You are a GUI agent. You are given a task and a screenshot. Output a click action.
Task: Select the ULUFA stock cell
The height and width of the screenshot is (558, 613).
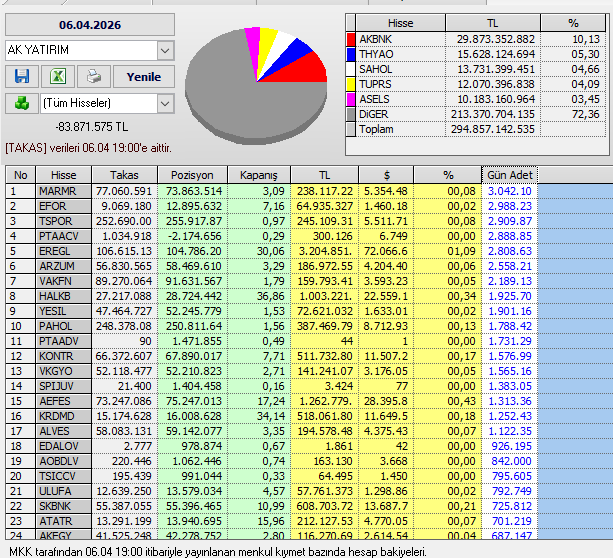64,491
